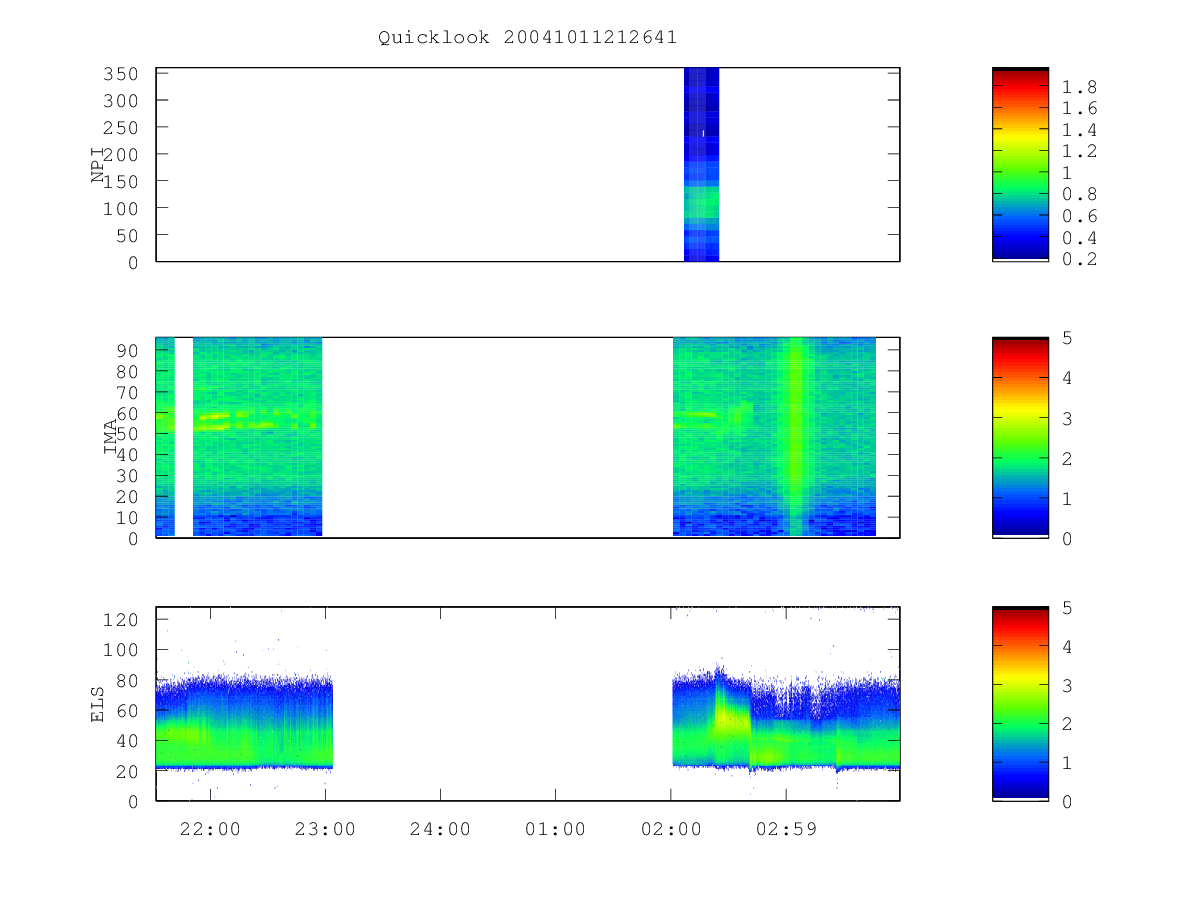Pick the 350 tick on NPI axis

[x=123, y=74]
